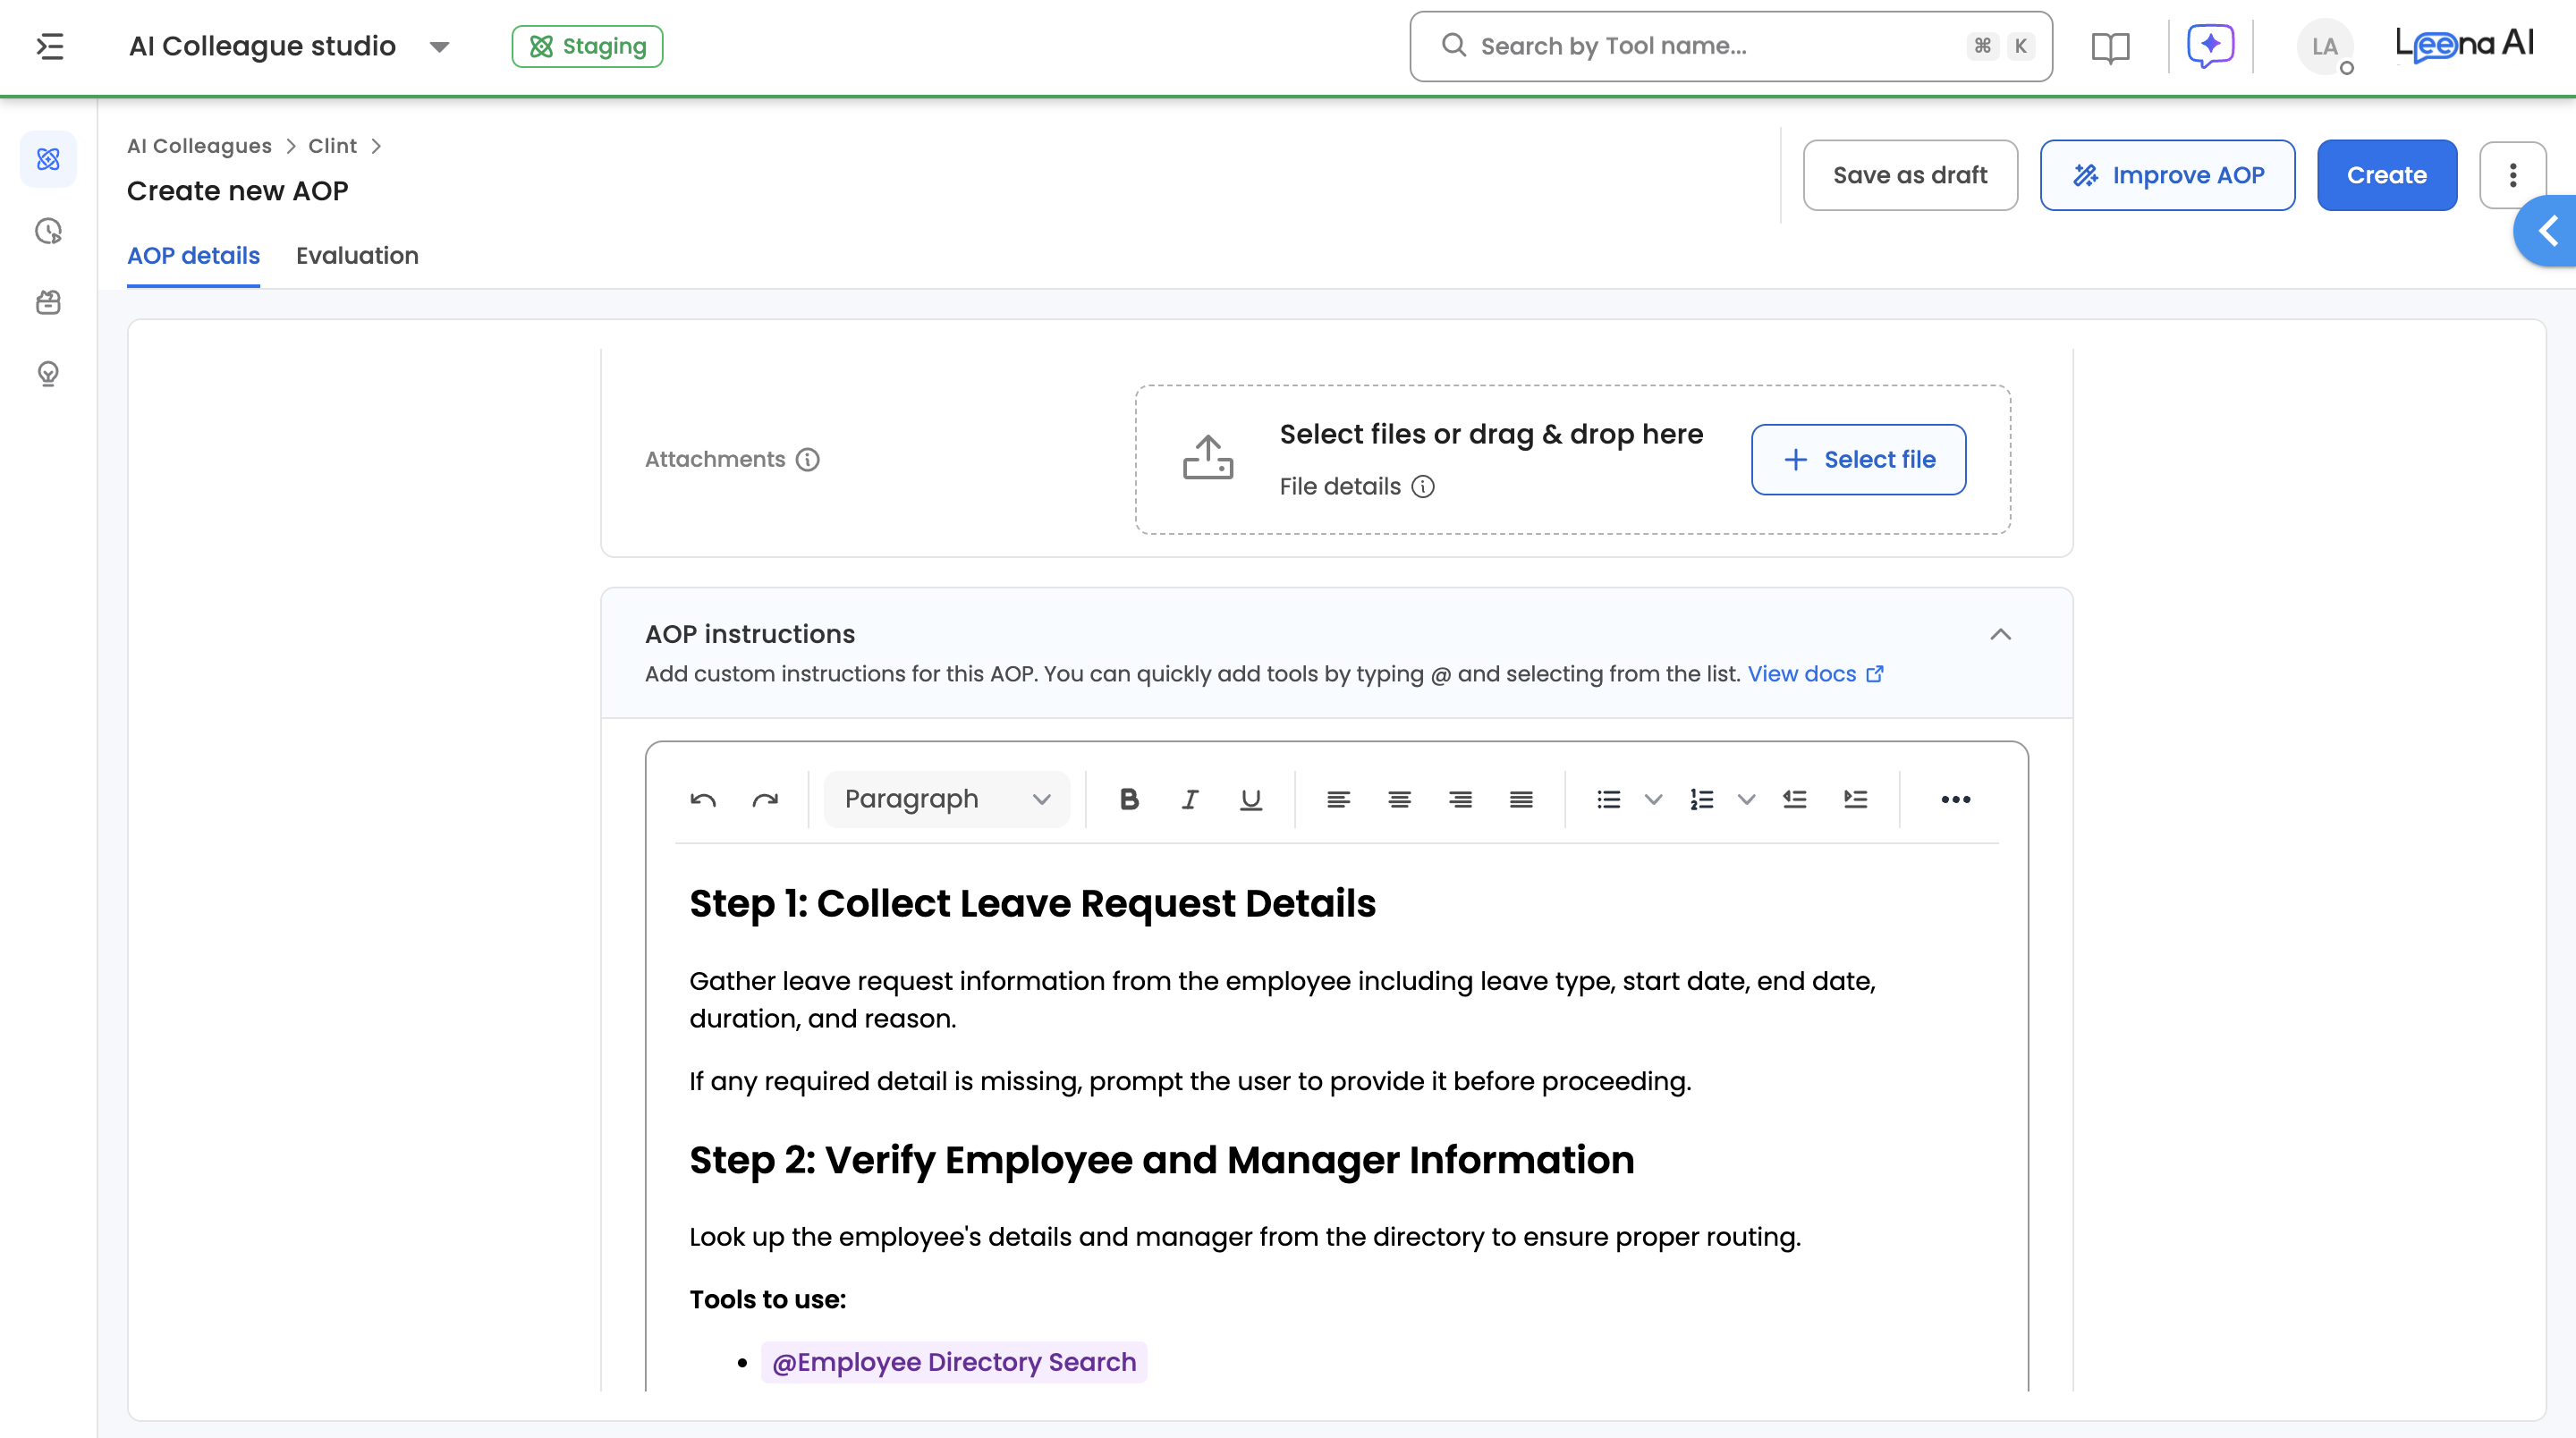Click the Create new AOP title

(237, 191)
